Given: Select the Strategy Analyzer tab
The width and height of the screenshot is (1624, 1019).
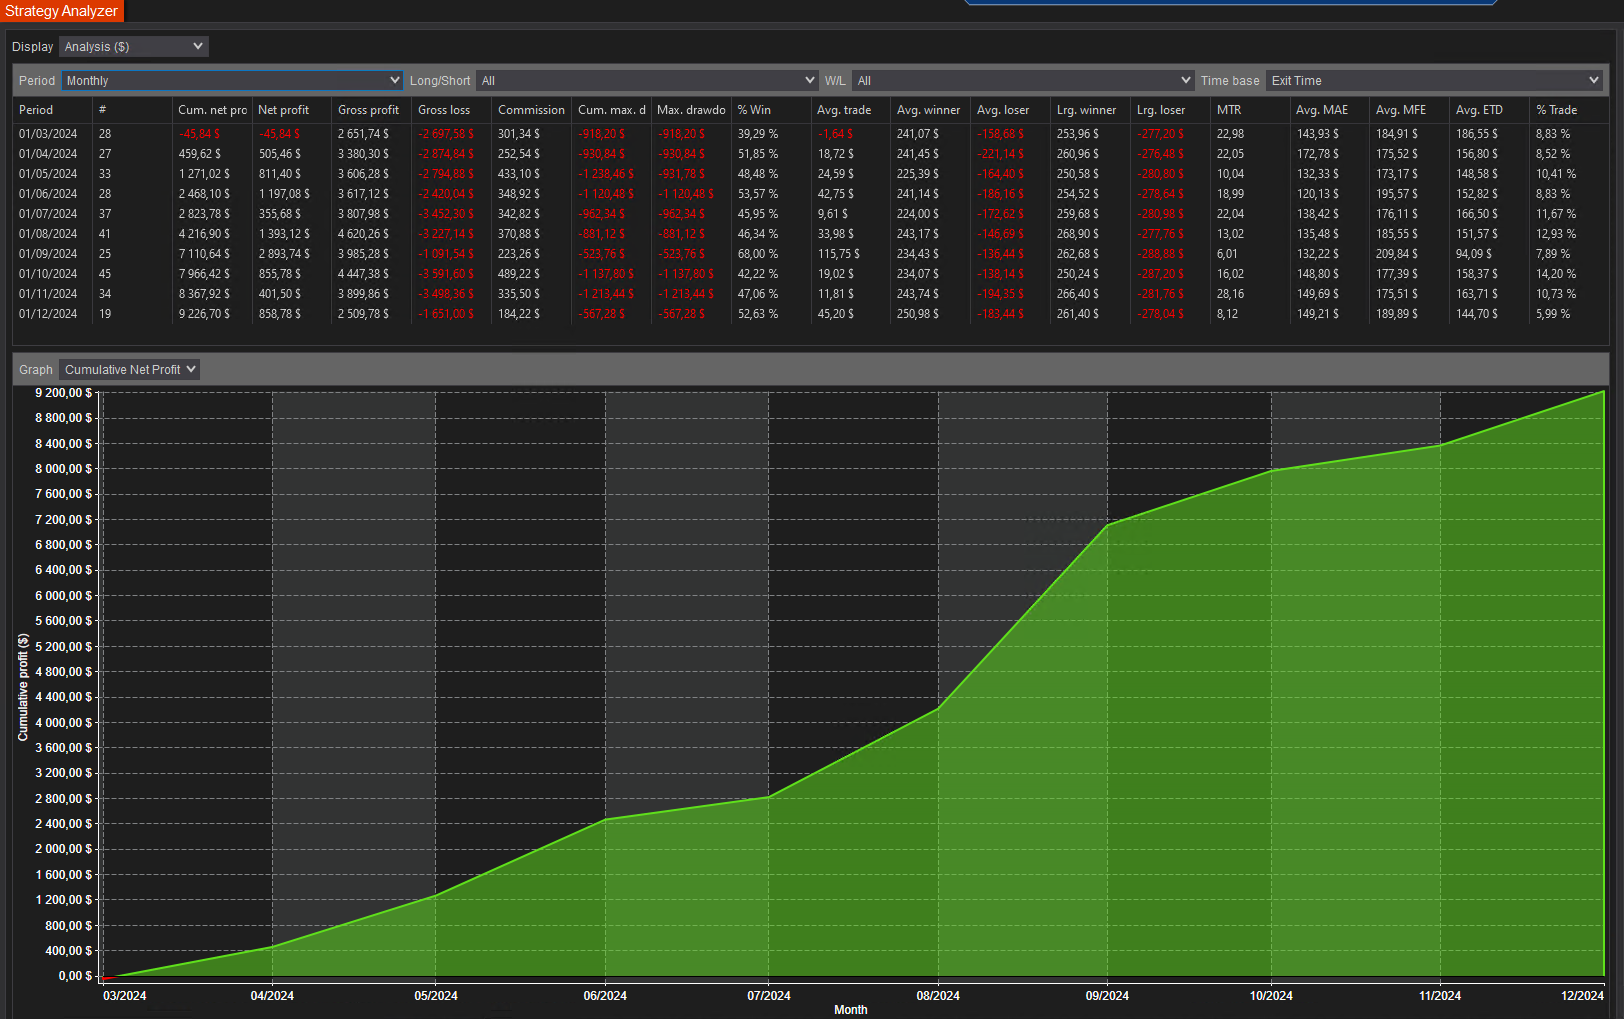Looking at the screenshot, I should (x=62, y=11).
